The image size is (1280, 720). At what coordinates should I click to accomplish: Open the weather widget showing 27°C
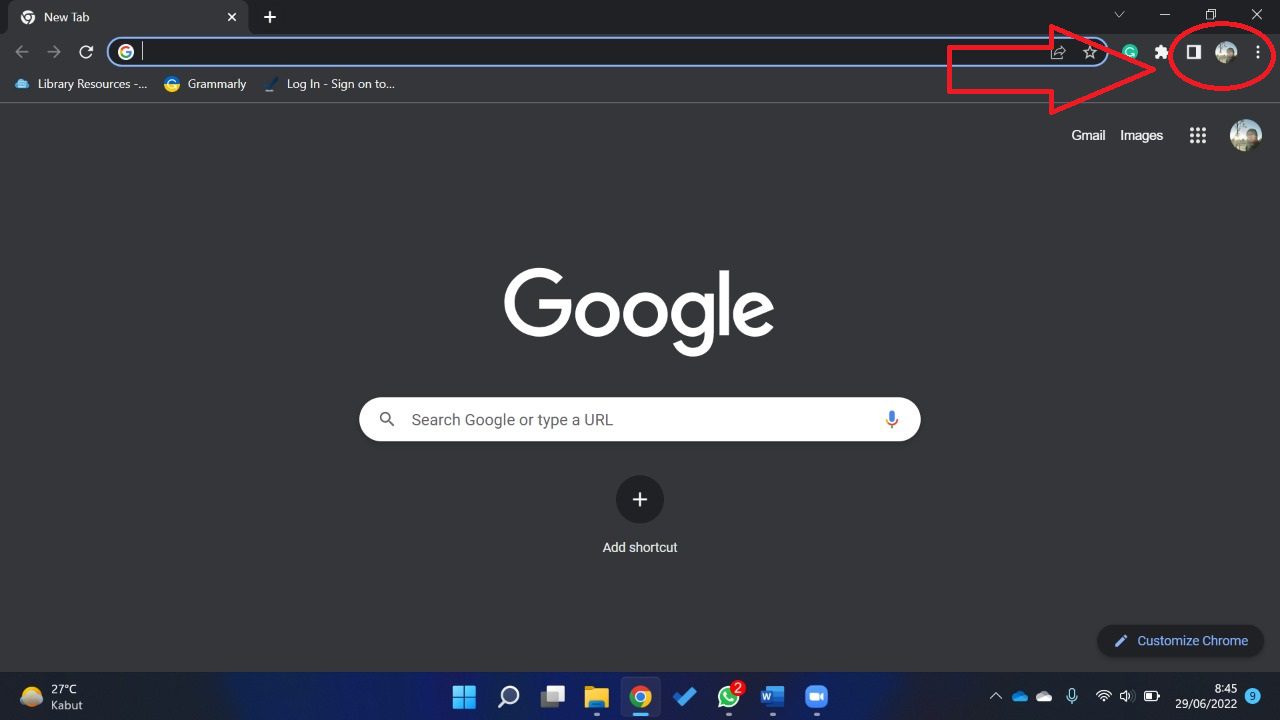tap(51, 696)
